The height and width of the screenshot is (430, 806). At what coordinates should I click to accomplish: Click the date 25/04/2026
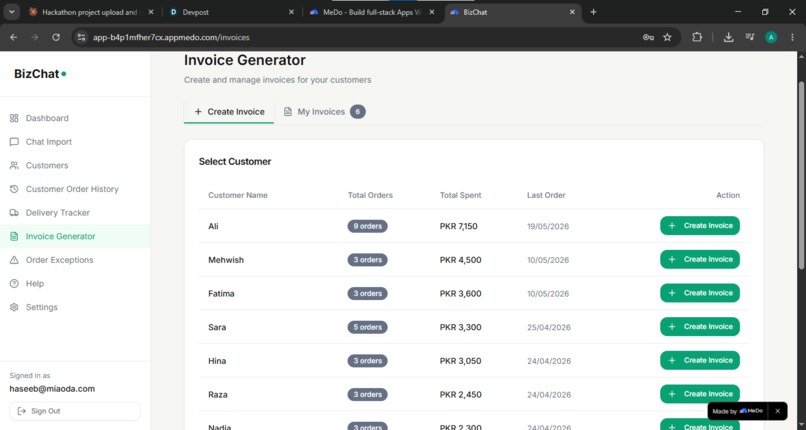click(549, 327)
